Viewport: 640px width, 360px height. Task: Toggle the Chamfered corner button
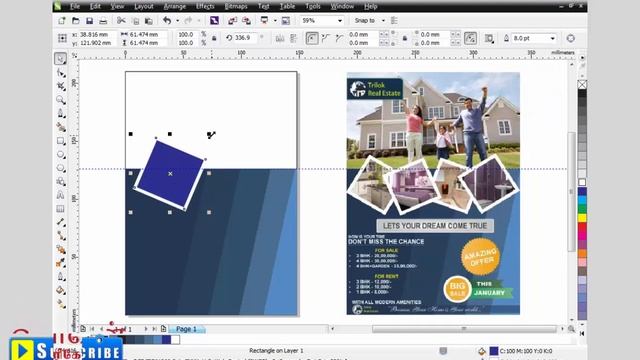(x=339, y=38)
